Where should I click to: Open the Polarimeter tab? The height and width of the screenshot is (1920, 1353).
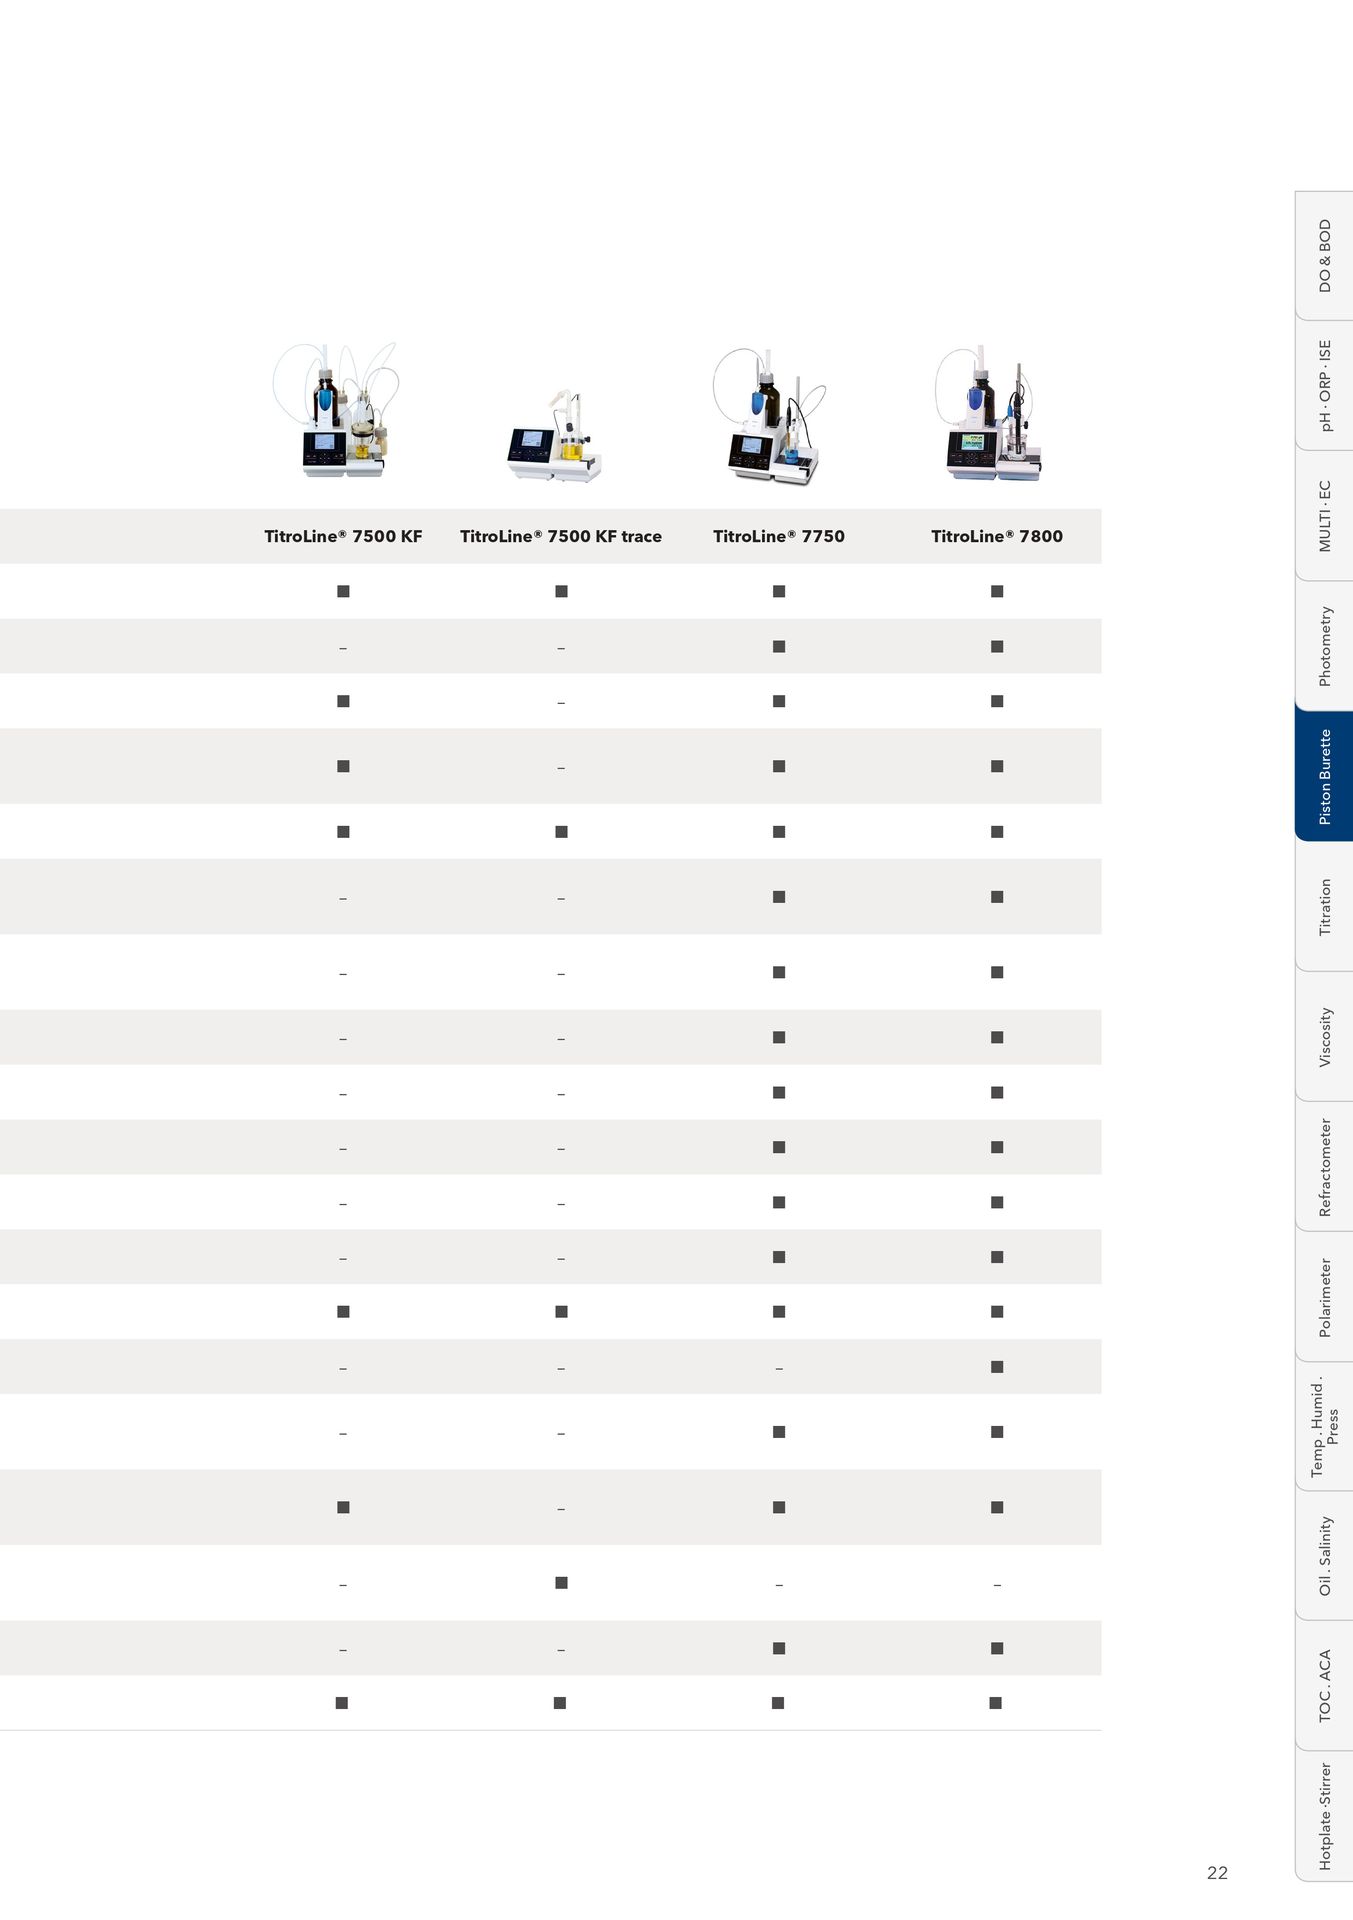click(x=1325, y=1296)
